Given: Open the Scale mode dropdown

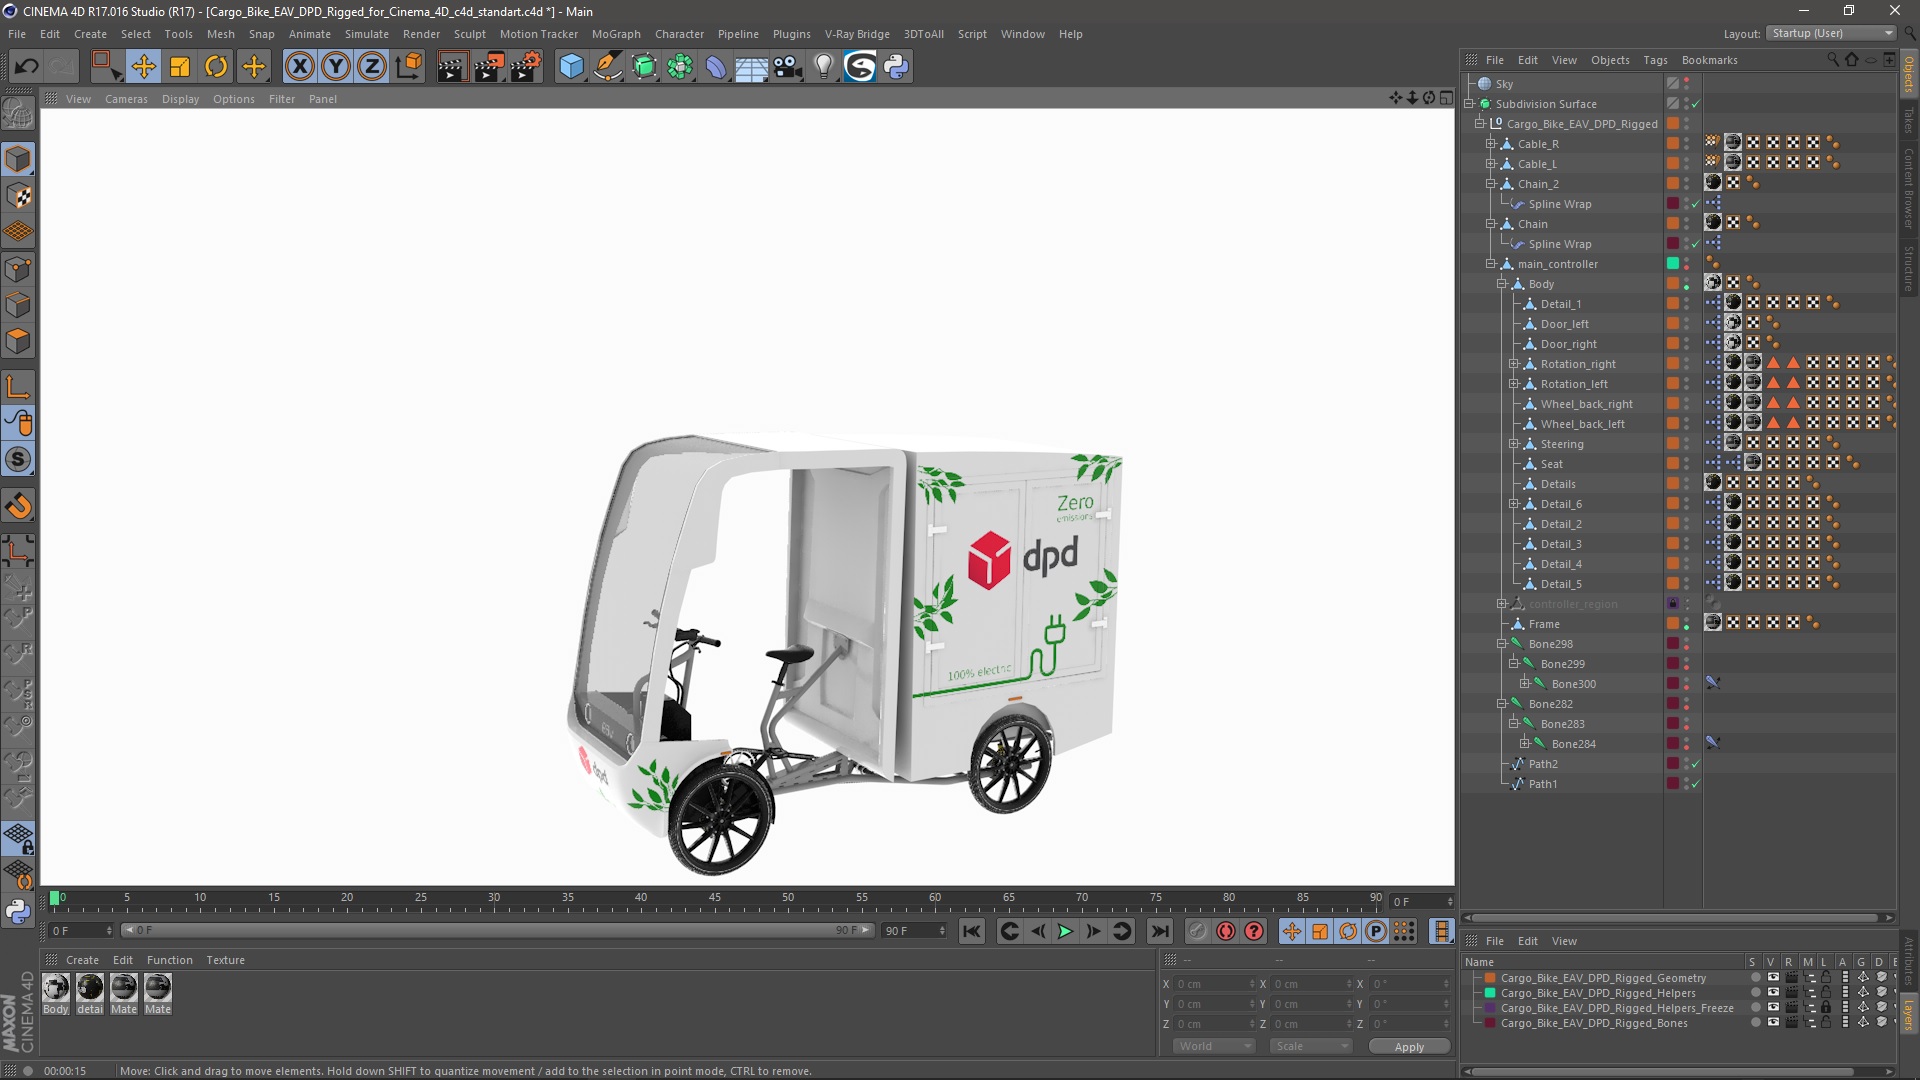Looking at the screenshot, I should (1310, 1046).
